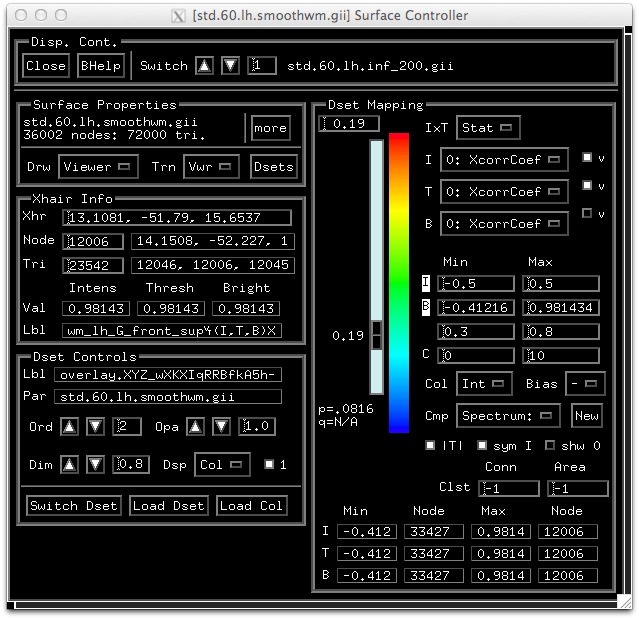The width and height of the screenshot is (639, 619).
Task: Open the B sub-brick XcorrCoef dropdown
Action: [x=504, y=223]
